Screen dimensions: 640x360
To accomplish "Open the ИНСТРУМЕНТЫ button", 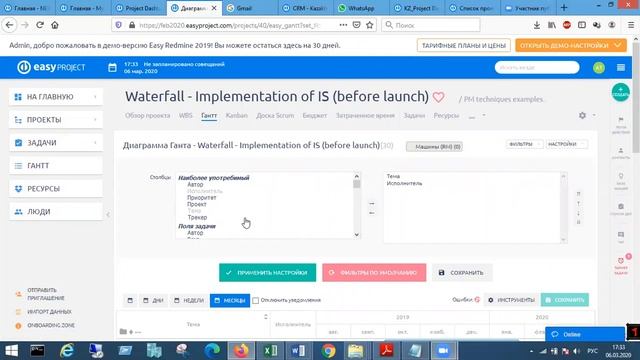I will tap(511, 300).
